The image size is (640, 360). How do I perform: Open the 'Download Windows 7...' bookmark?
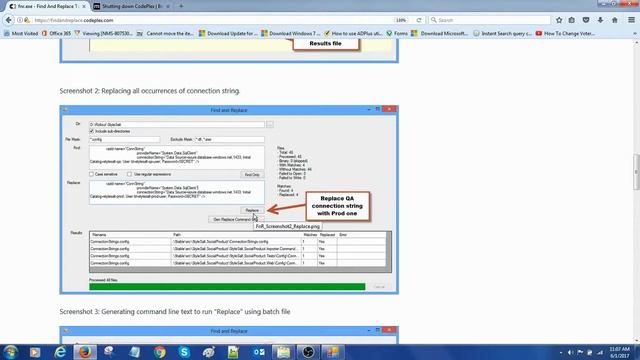(x=291, y=33)
